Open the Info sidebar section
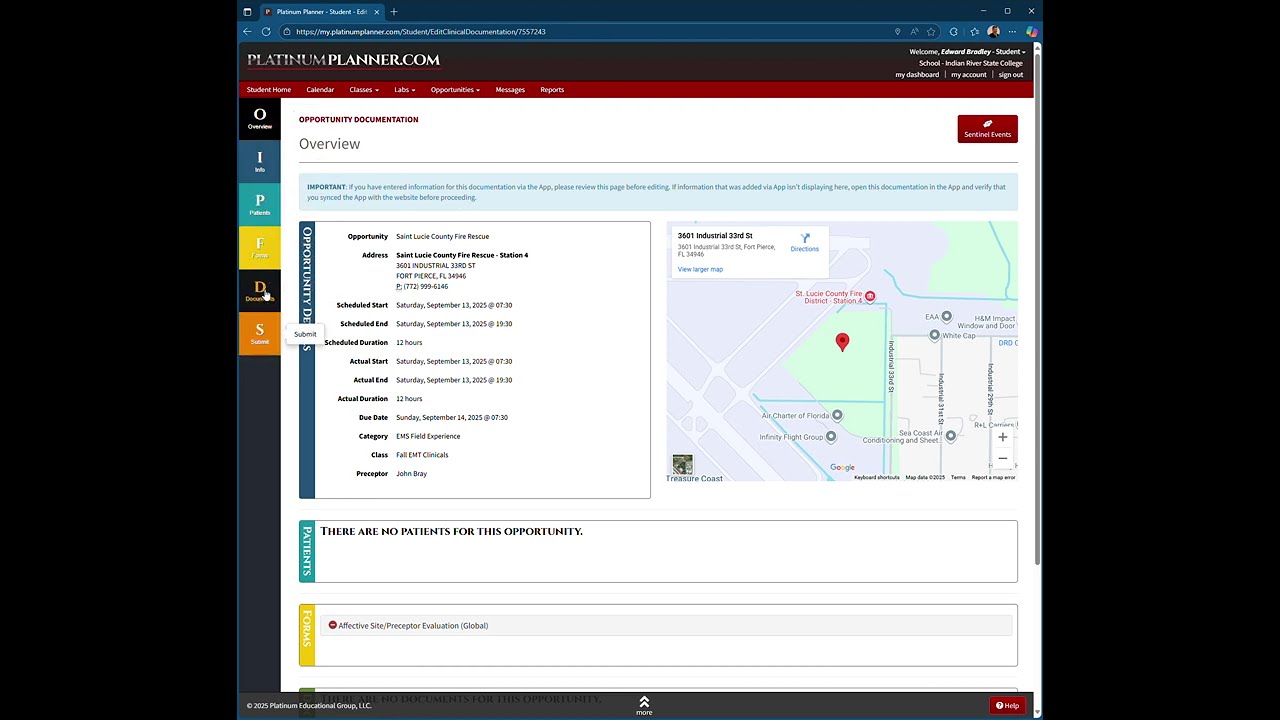 tap(259, 162)
